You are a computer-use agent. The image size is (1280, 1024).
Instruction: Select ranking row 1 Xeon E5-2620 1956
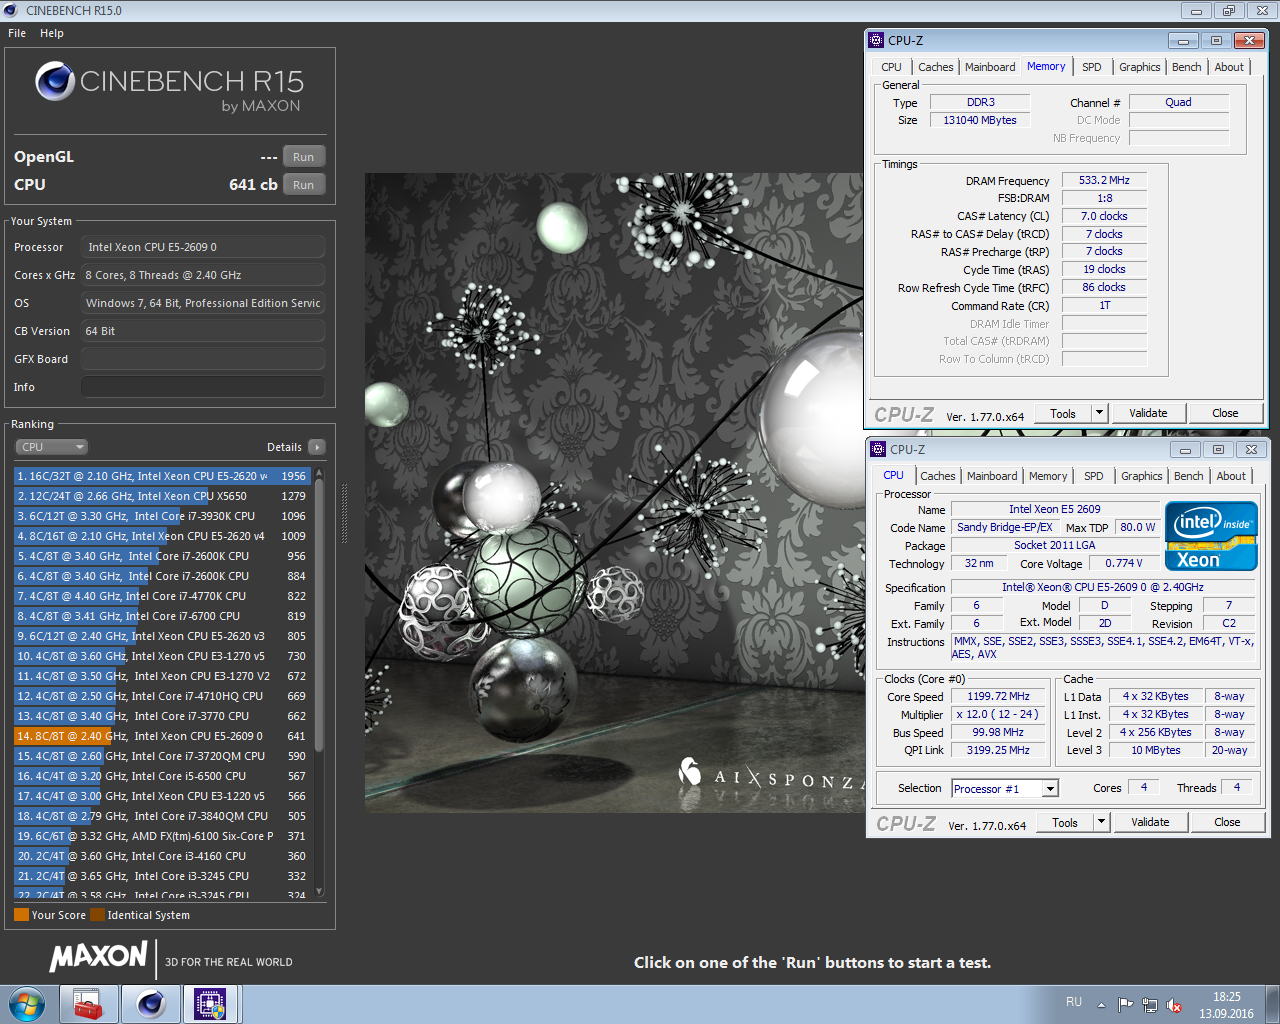(162, 476)
